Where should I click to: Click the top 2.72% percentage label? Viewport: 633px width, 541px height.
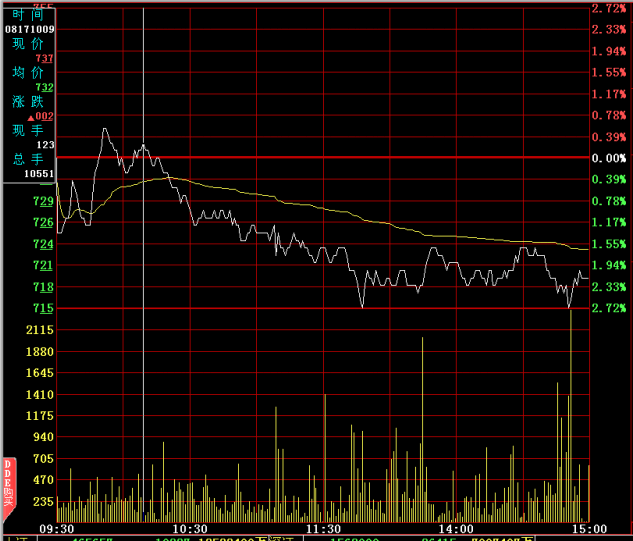click(x=608, y=8)
